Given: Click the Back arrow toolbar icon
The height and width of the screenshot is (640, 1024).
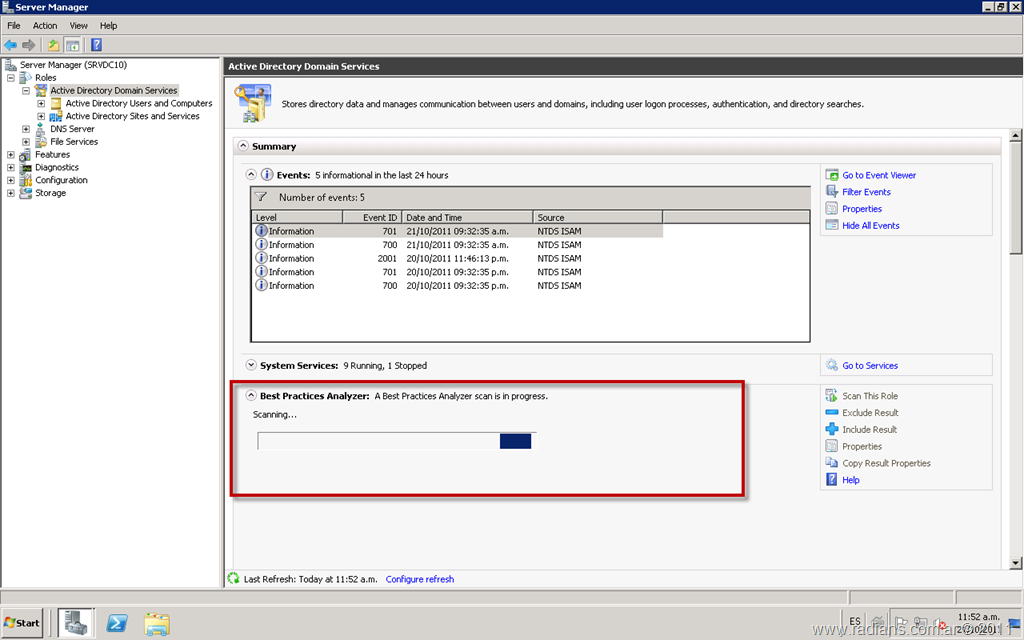Looking at the screenshot, I should pos(11,45).
